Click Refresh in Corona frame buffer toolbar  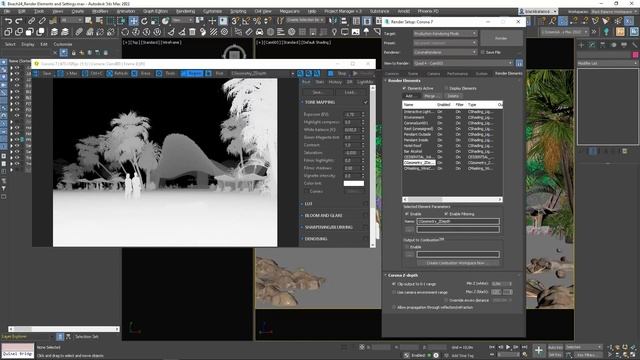[118, 73]
